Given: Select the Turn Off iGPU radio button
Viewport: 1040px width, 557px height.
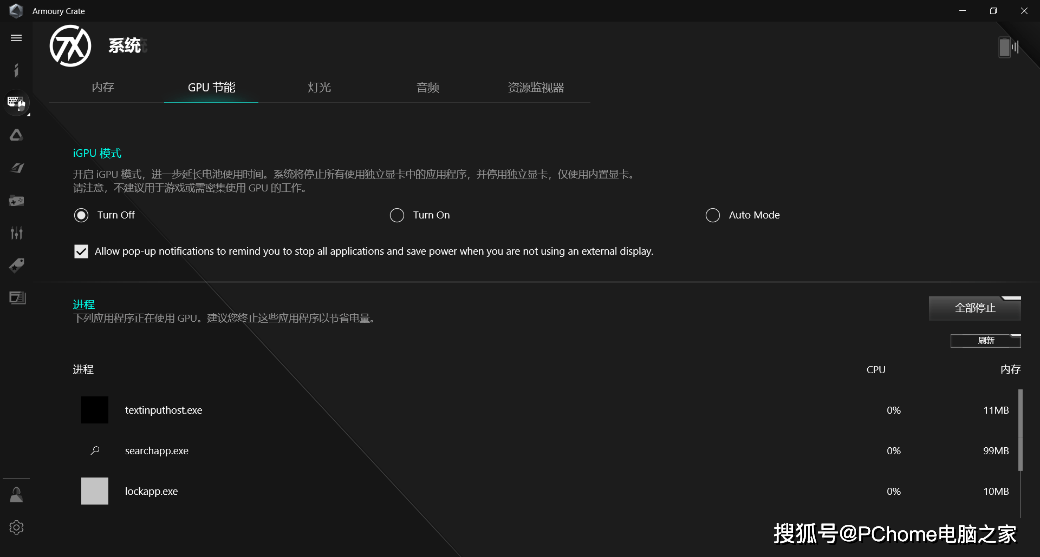Looking at the screenshot, I should click(x=81, y=215).
